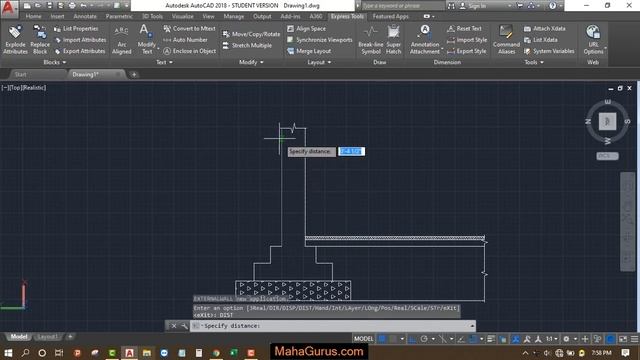Toggle 2D object snap
This screenshot has width=640, height=360.
point(473,339)
